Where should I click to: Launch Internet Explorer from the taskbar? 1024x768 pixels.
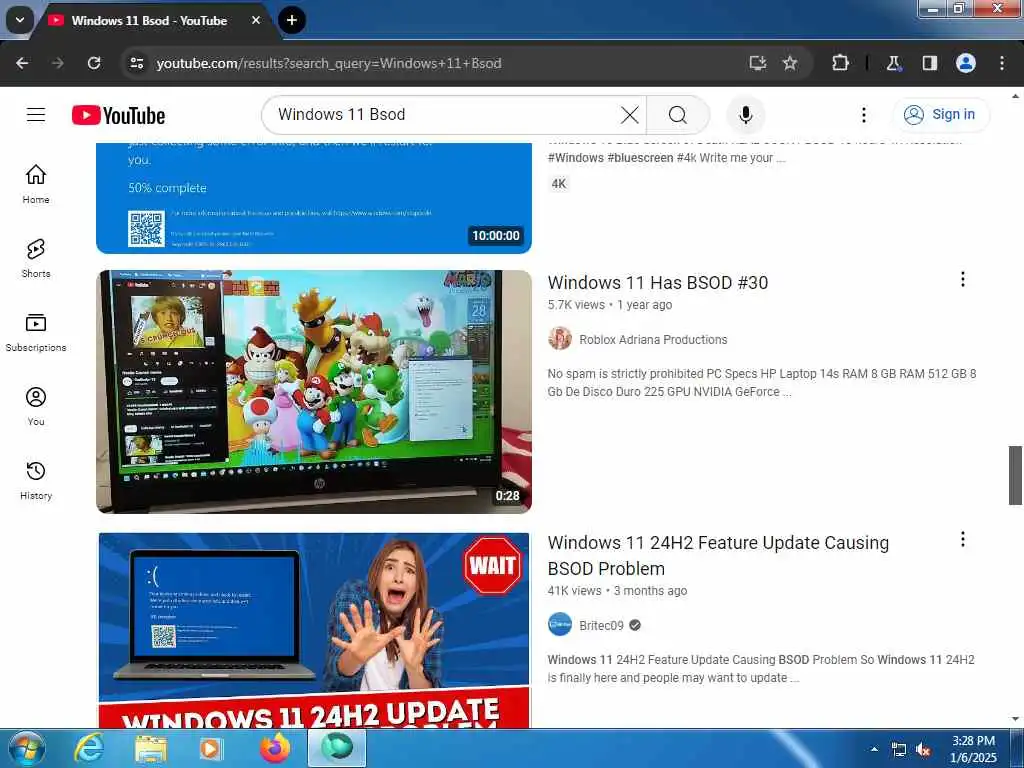(x=88, y=748)
